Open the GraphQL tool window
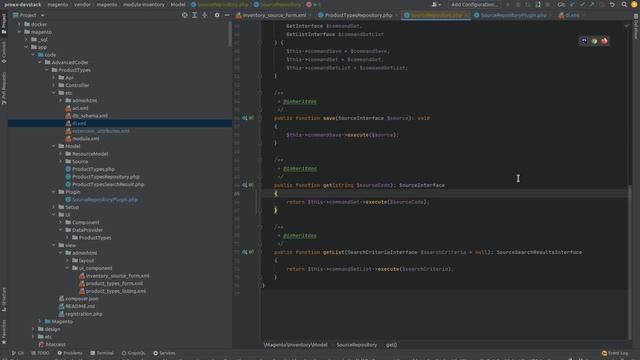The image size is (640, 360). 133,353
